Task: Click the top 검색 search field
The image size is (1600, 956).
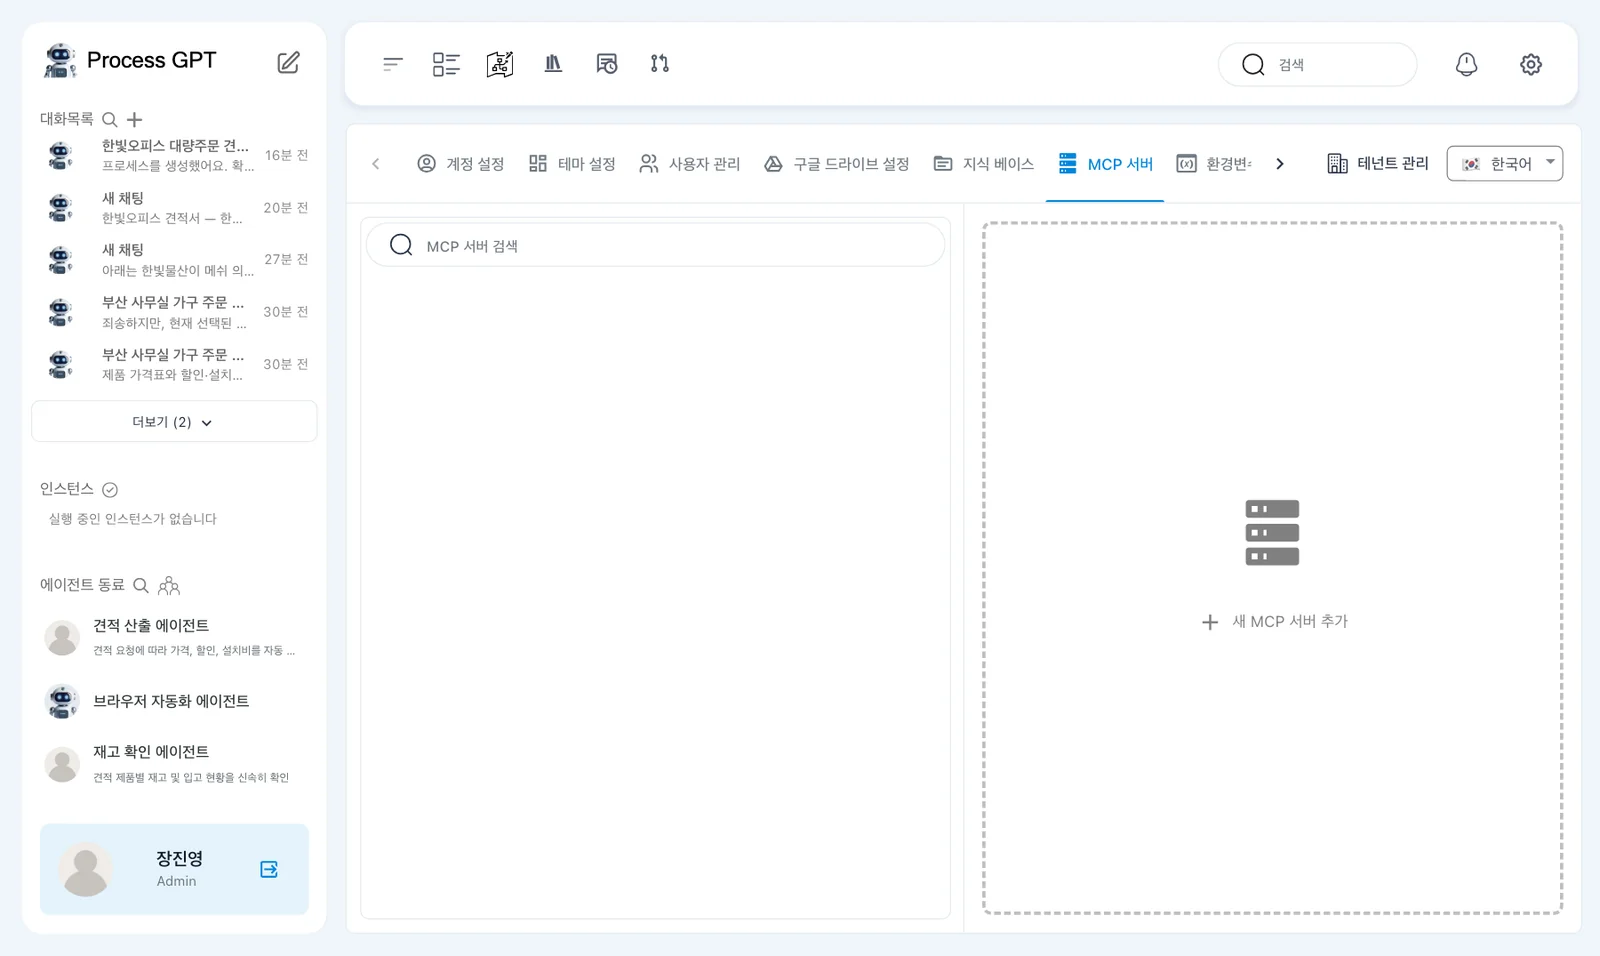Action: 1317,64
